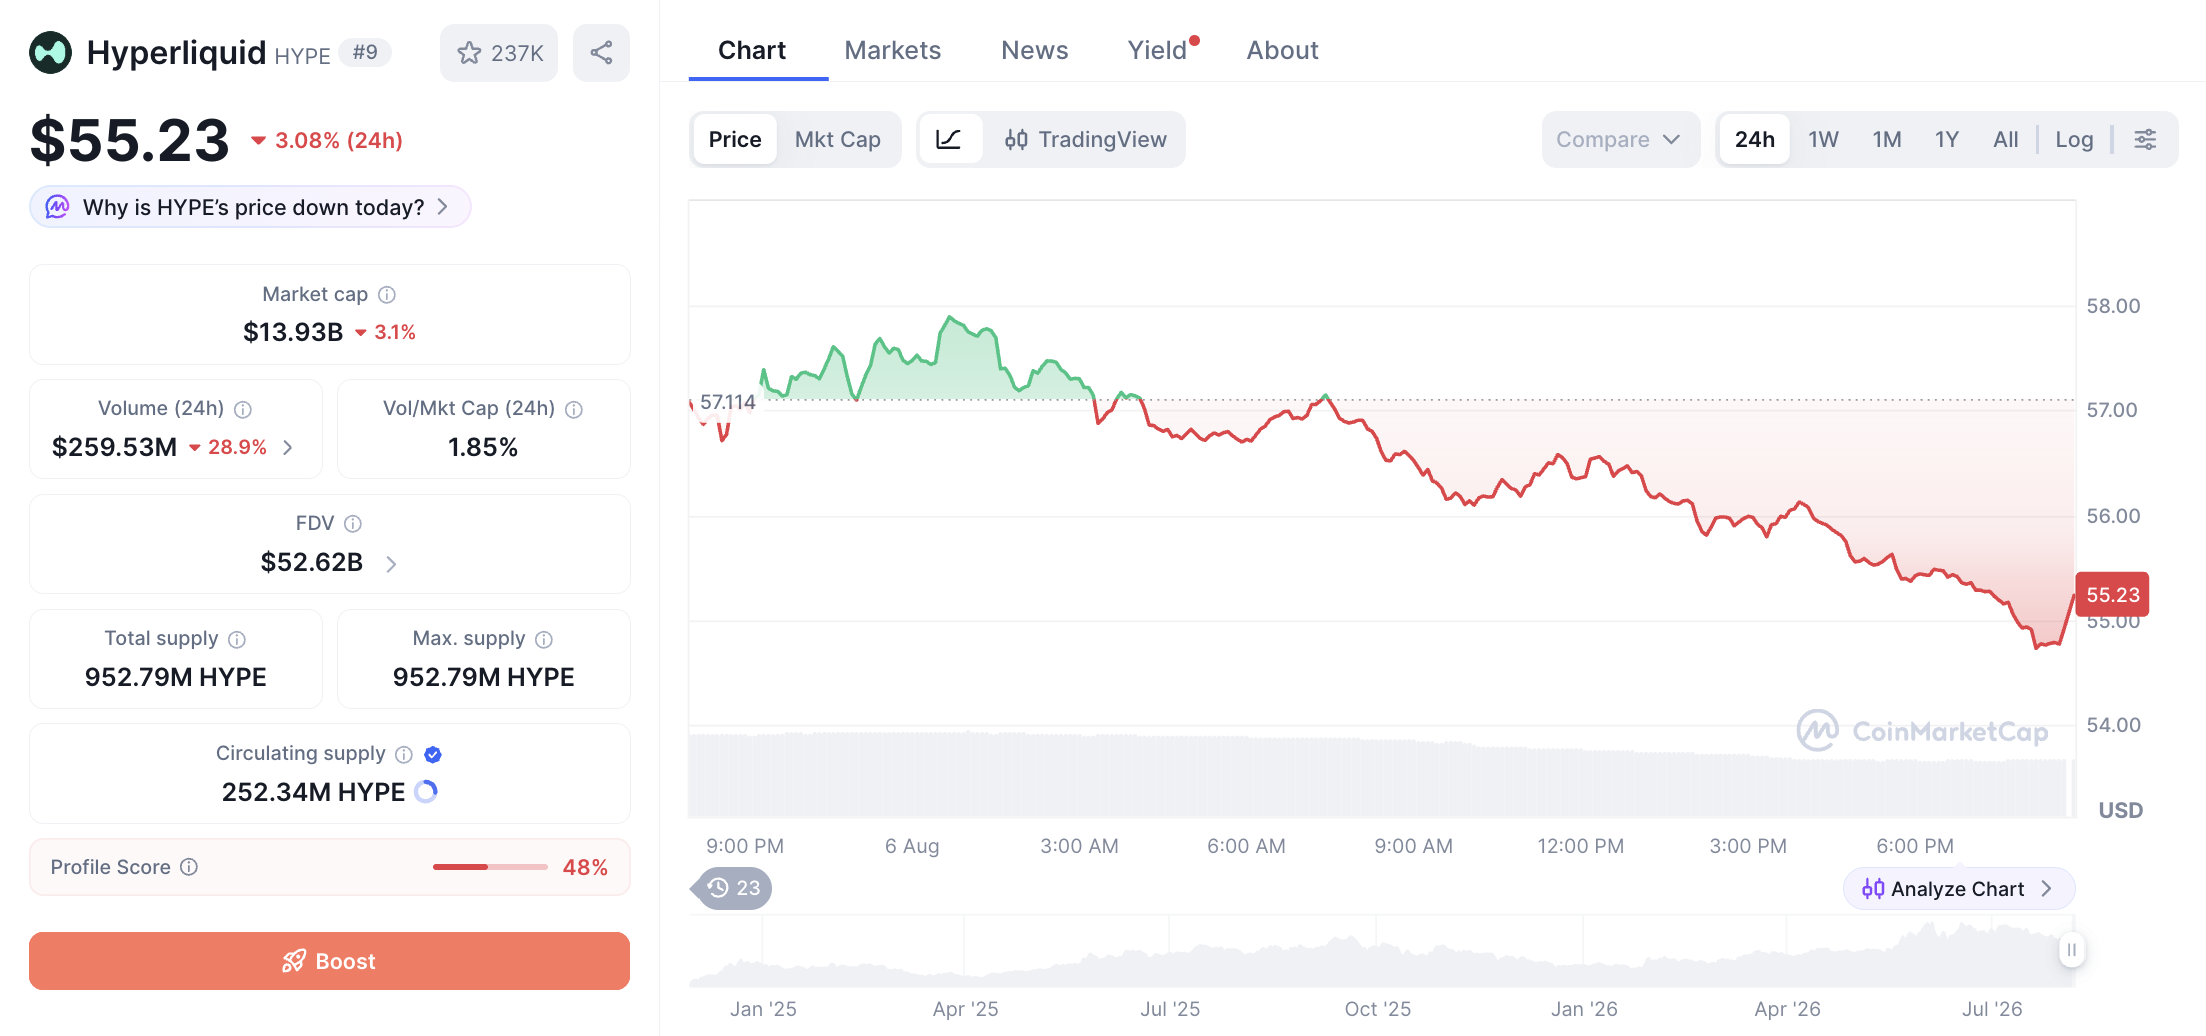The image size is (2206, 1036).
Task: Open 'Why is HYPE's price down today?'
Action: (250, 207)
